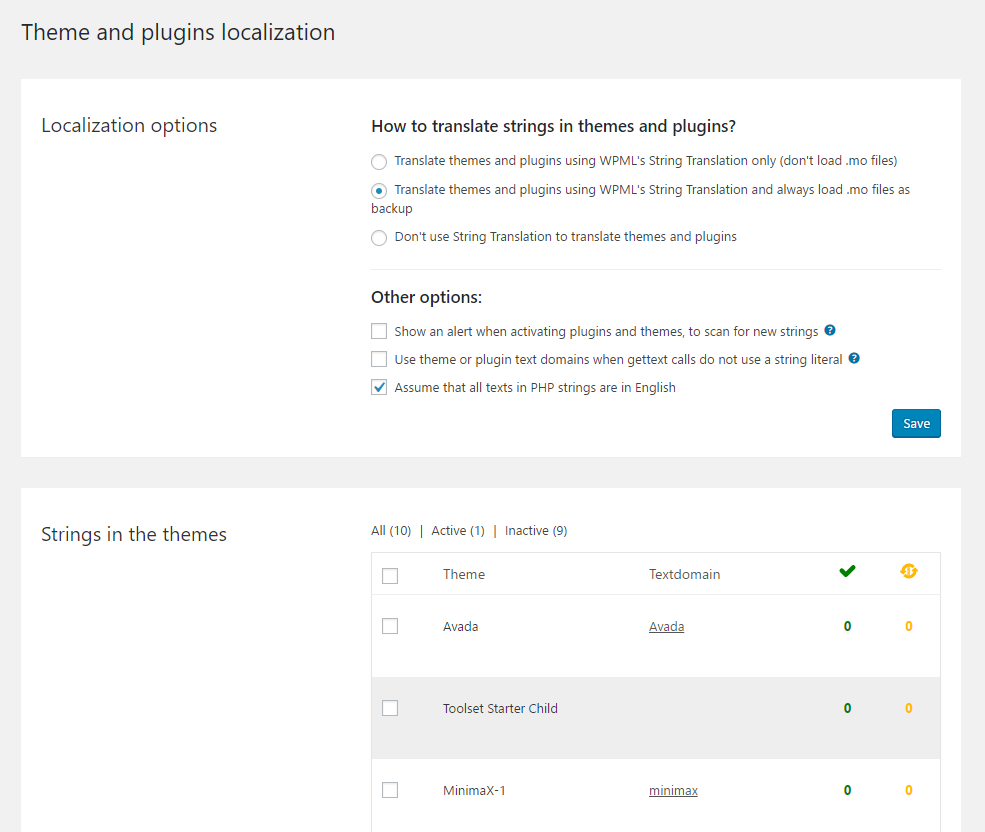Check the MinimaX-1 theme checkbox

point(390,790)
